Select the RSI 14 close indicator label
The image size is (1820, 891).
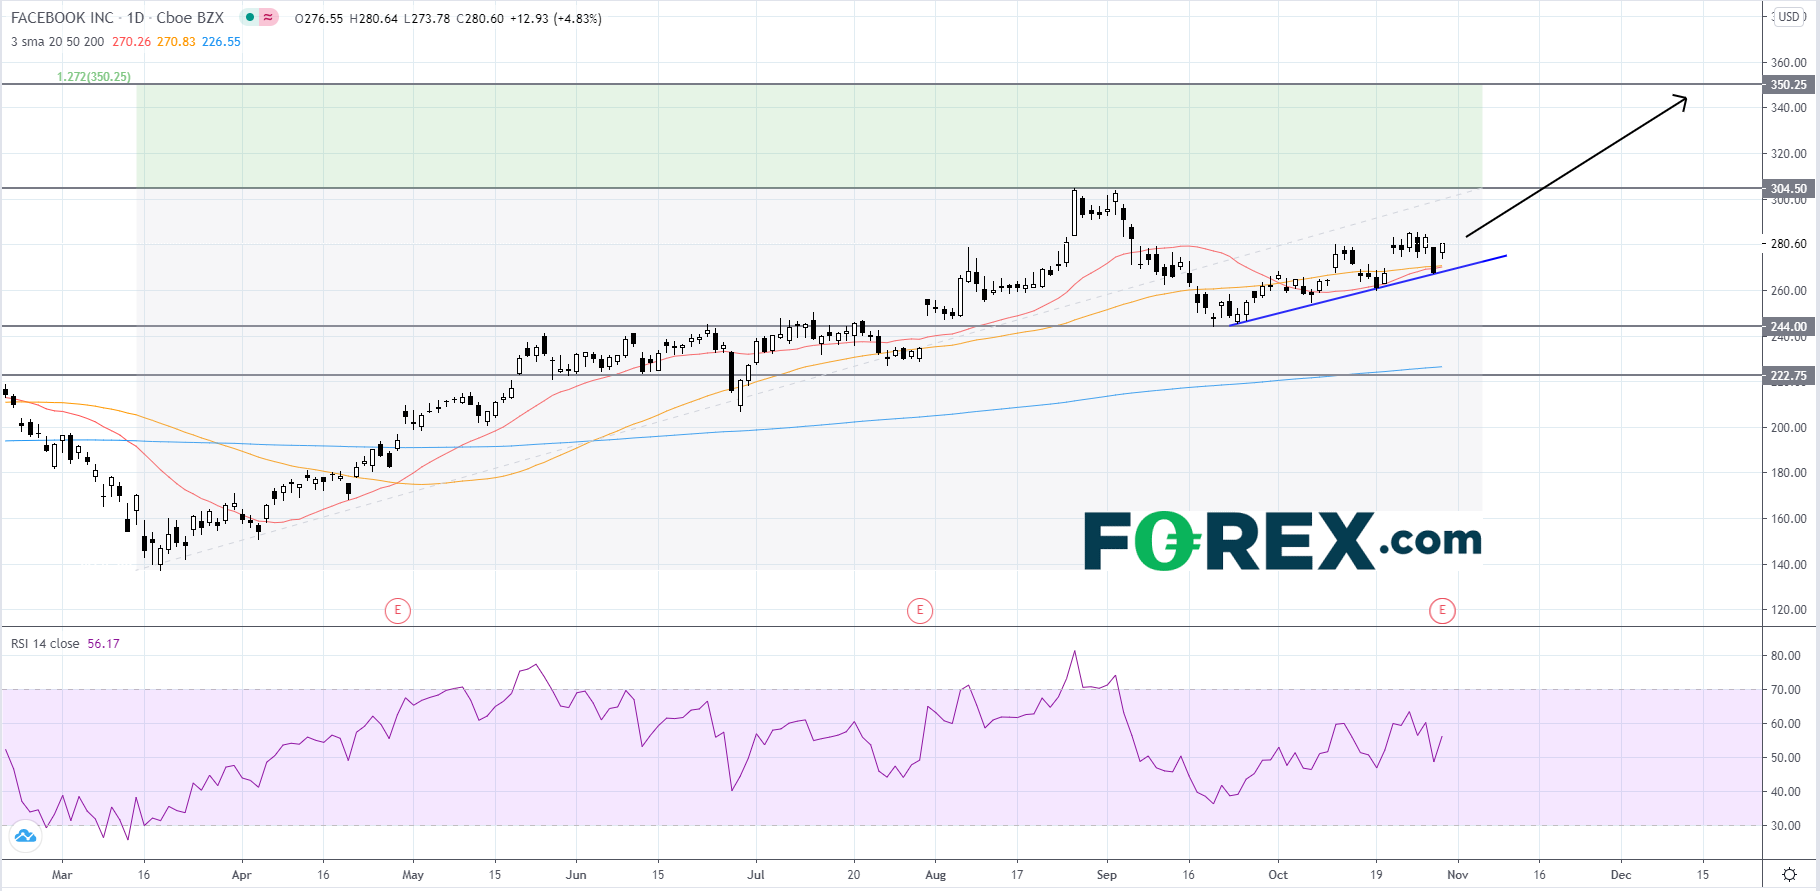45,644
